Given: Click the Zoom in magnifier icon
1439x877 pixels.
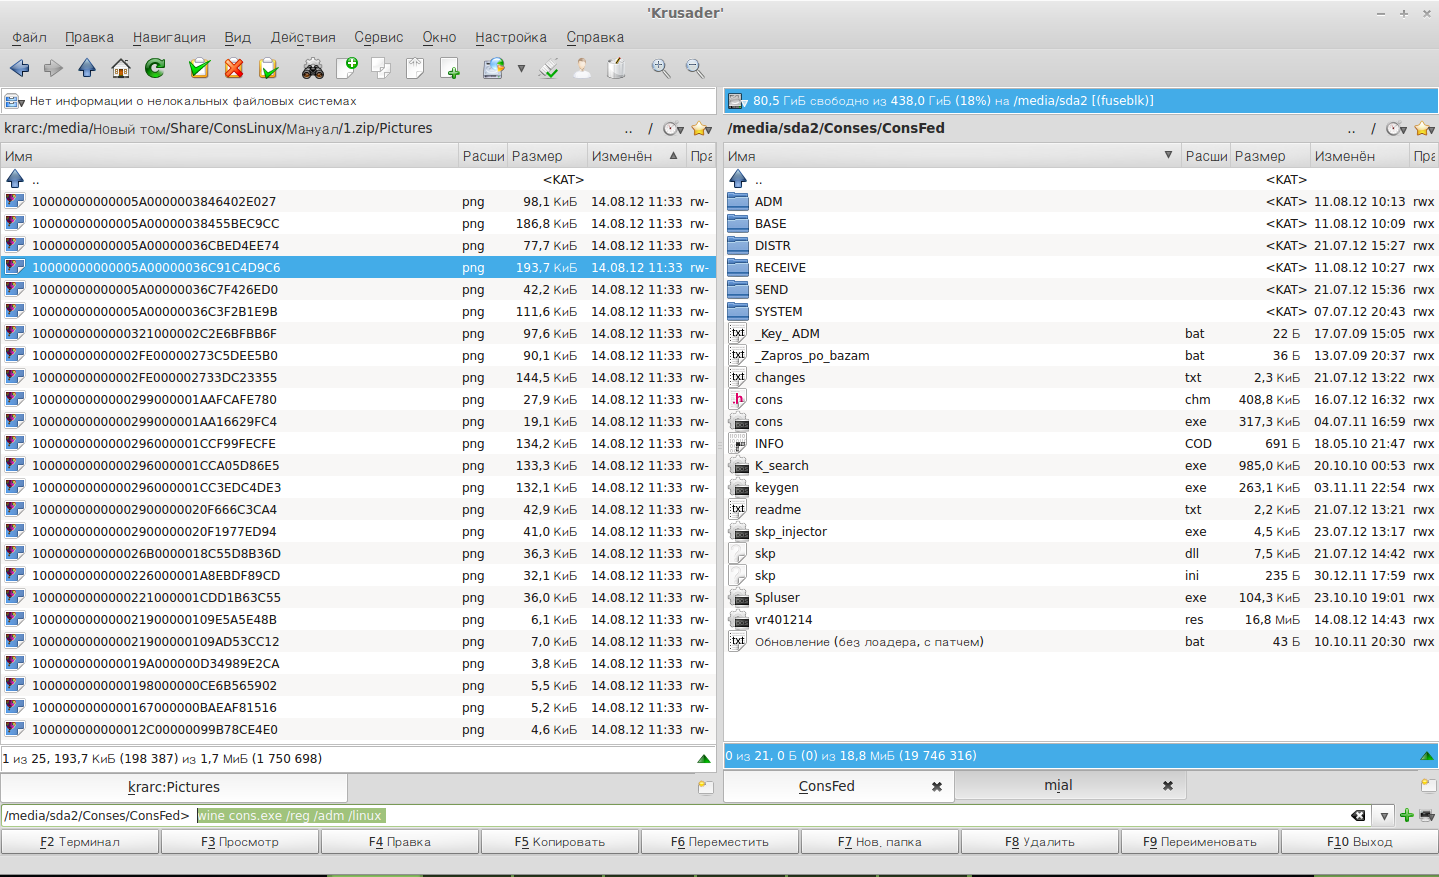Looking at the screenshot, I should [x=661, y=68].
